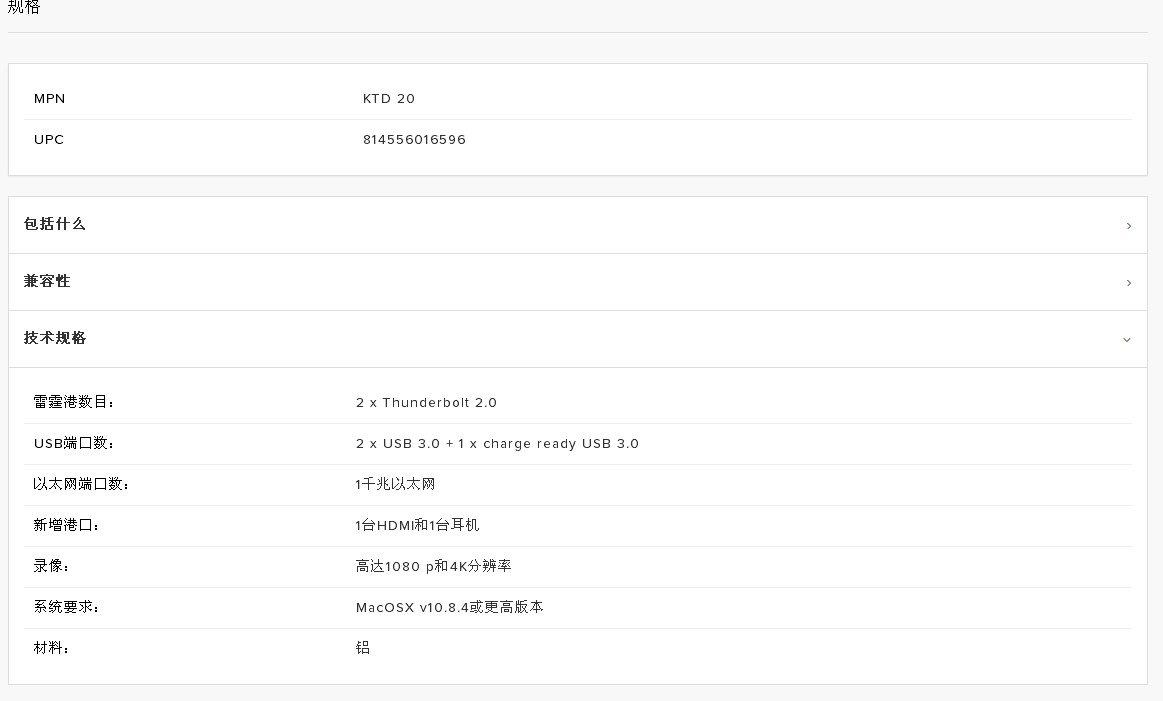Click the 录像 label
The width and height of the screenshot is (1163, 701).
(51, 566)
